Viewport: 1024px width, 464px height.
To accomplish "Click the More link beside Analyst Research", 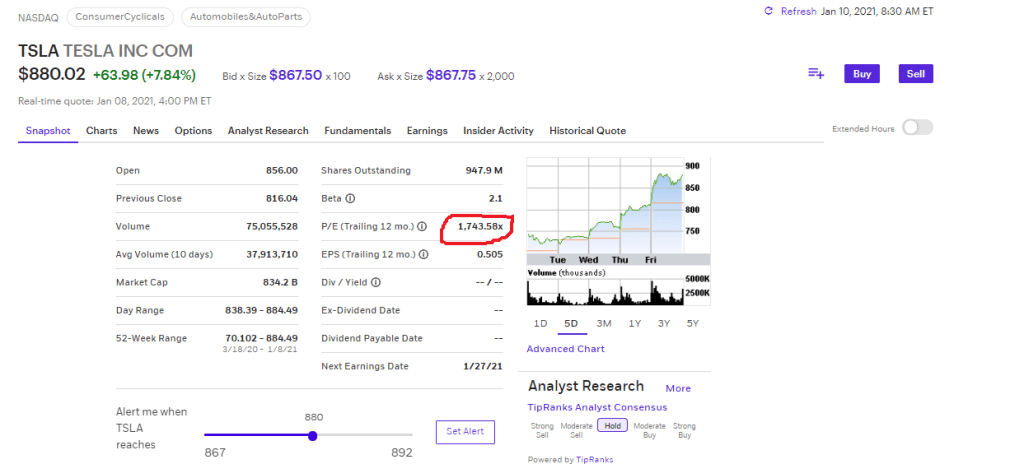I will [x=678, y=388].
